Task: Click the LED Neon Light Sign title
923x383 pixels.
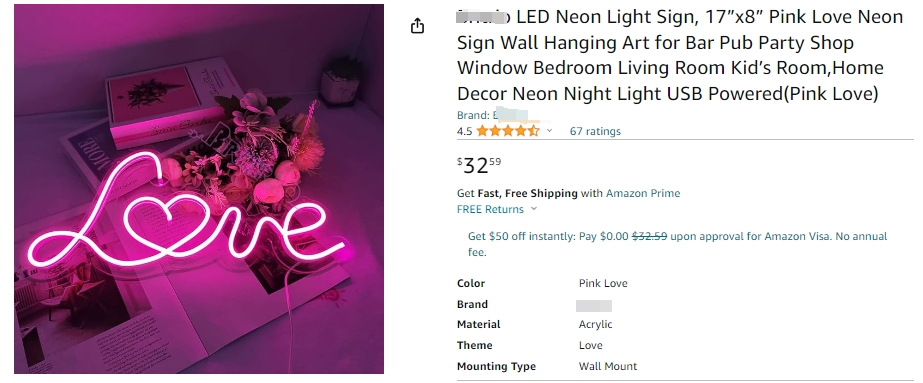Action: 680,55
